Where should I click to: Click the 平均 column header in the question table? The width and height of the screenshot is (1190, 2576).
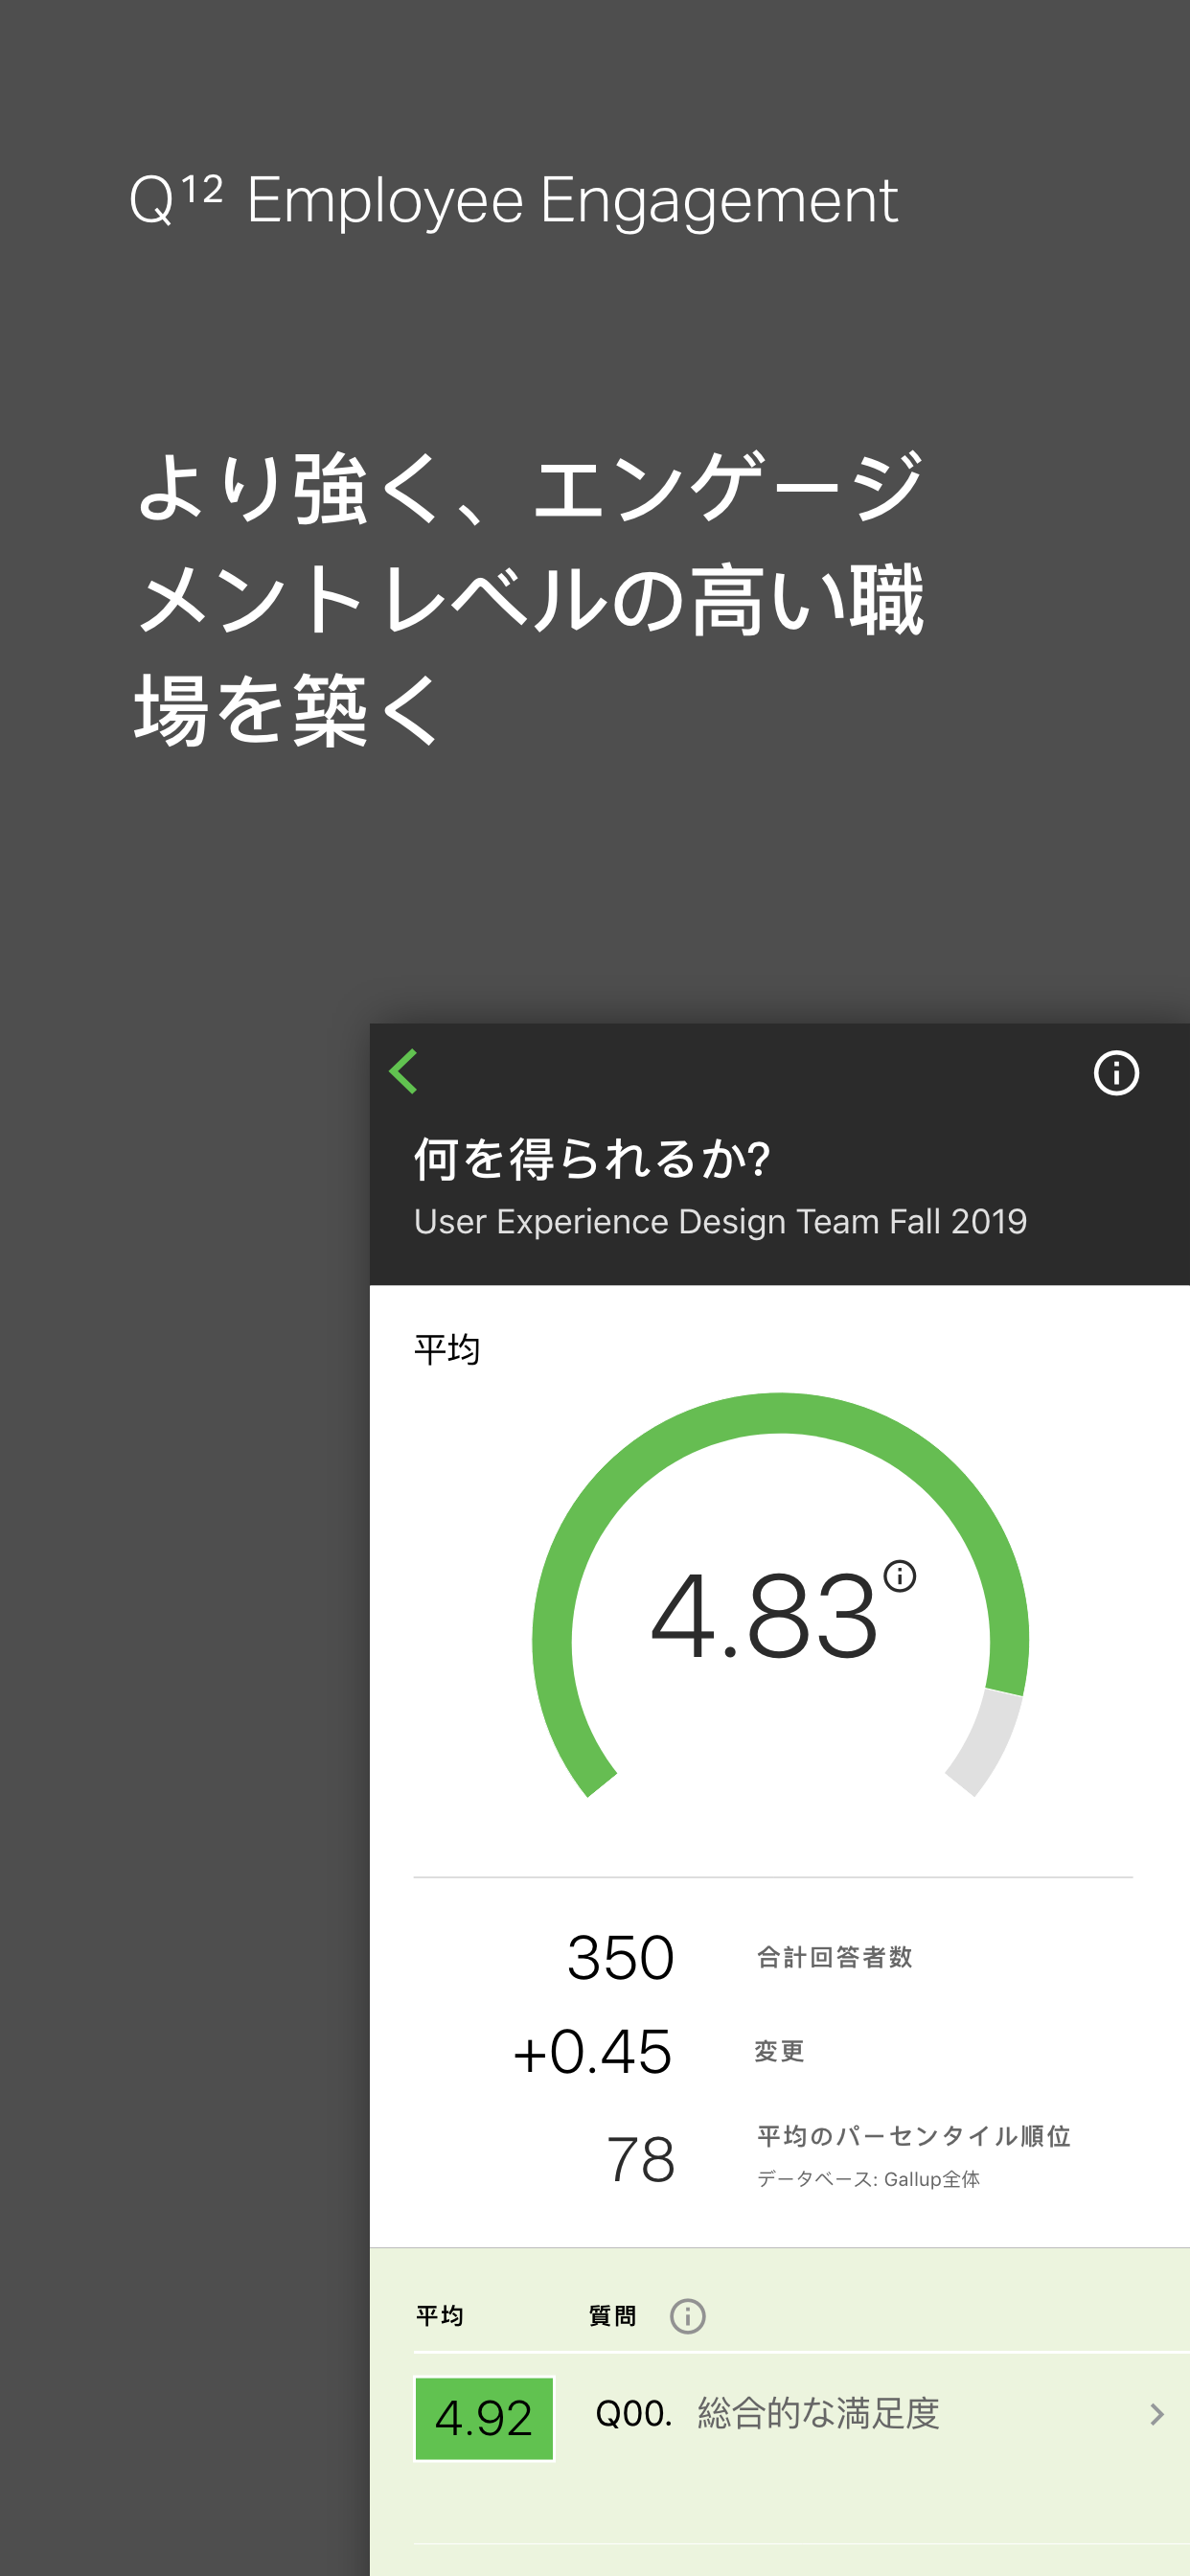(x=439, y=2316)
